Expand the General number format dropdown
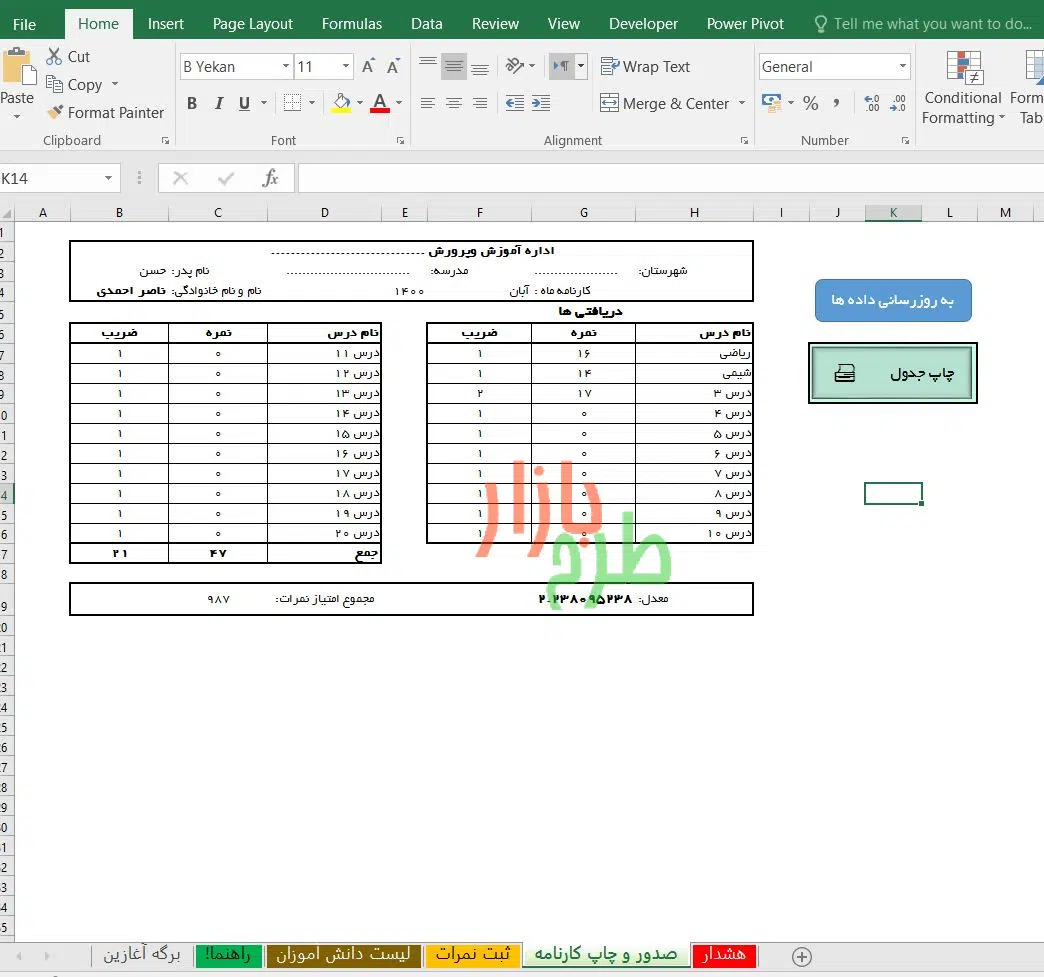Screen dimensions: 1044x977 pyautogui.click(x=902, y=67)
